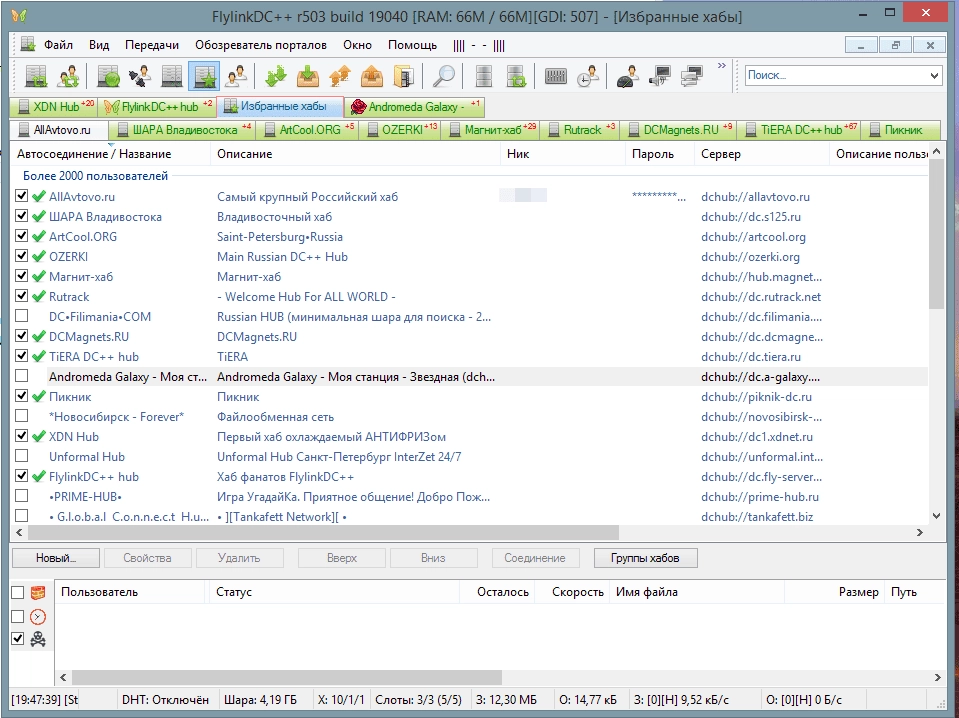Image resolution: width=959 pixels, height=718 pixels.
Task: Click the Новый... button
Action: click(x=56, y=558)
